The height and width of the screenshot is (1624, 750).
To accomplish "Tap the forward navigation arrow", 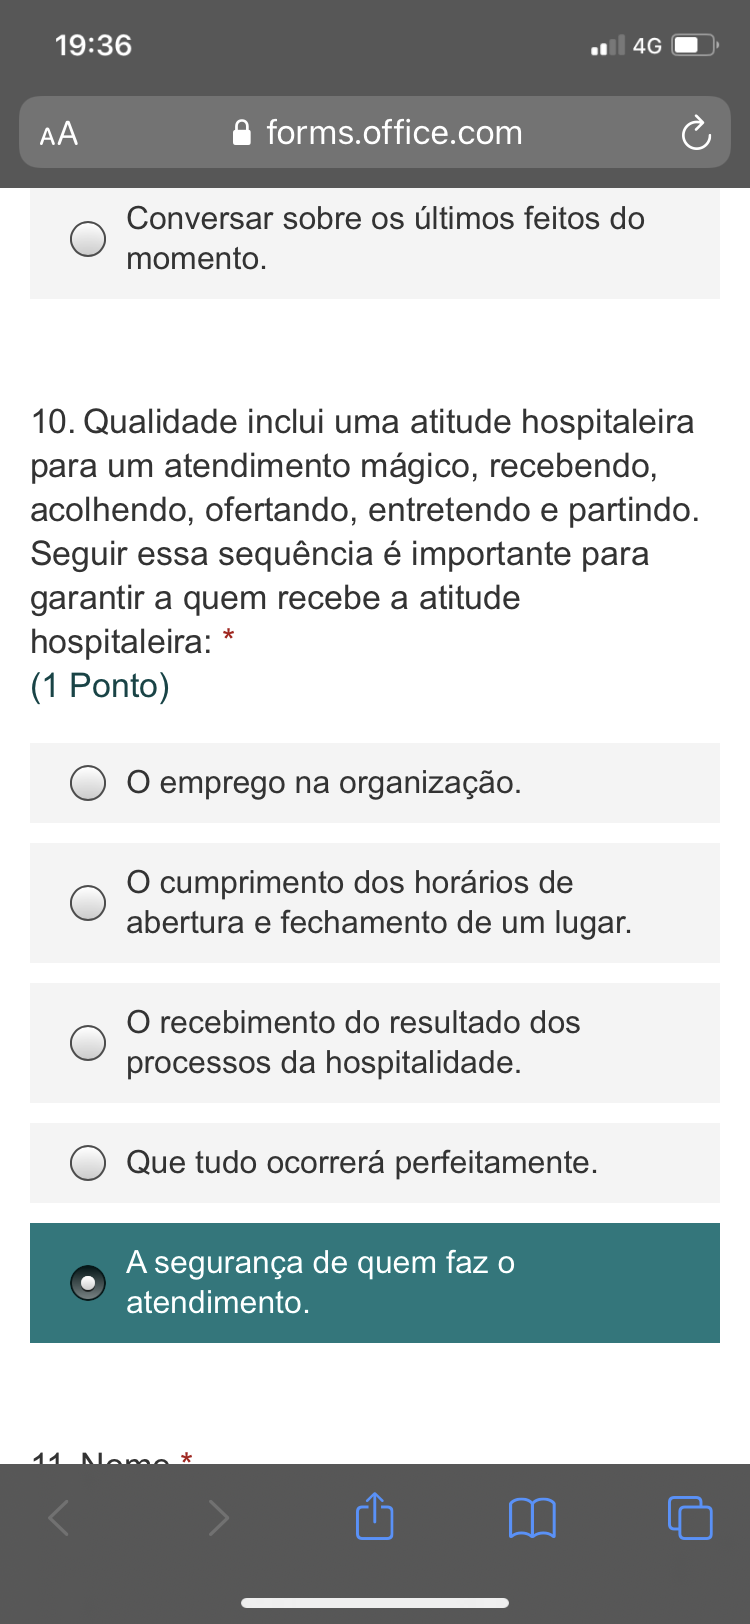I will [218, 1517].
